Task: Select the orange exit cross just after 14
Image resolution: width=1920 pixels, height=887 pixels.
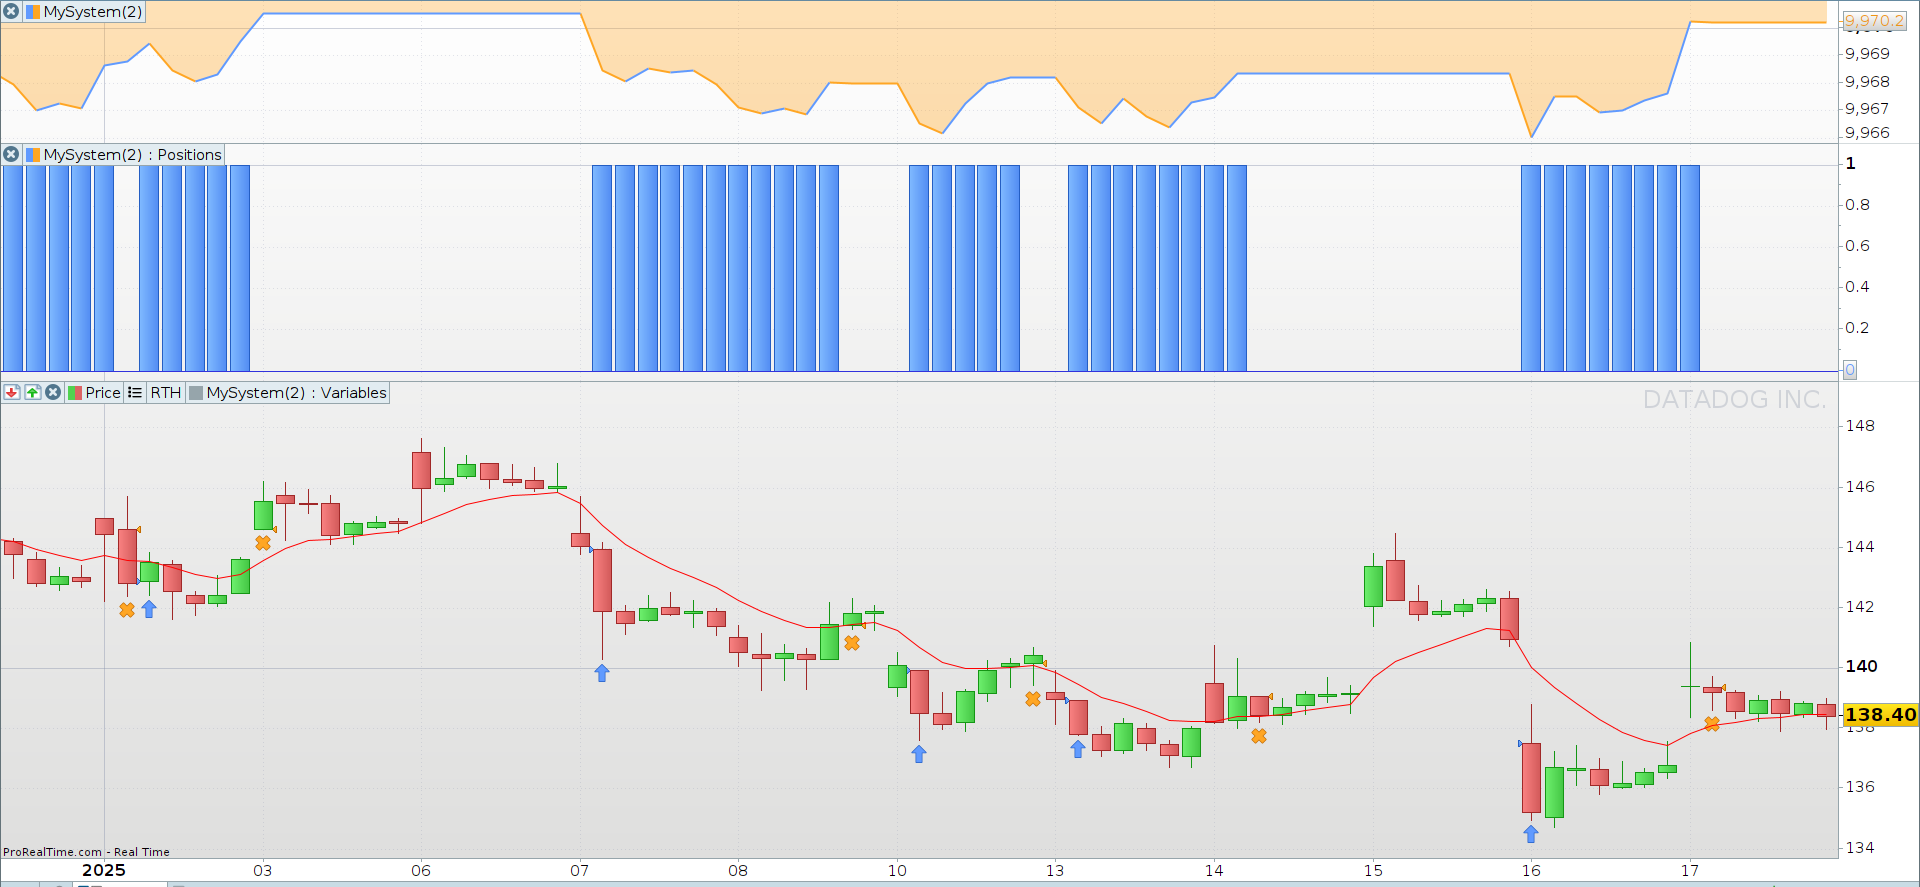Action: pyautogui.click(x=1259, y=736)
